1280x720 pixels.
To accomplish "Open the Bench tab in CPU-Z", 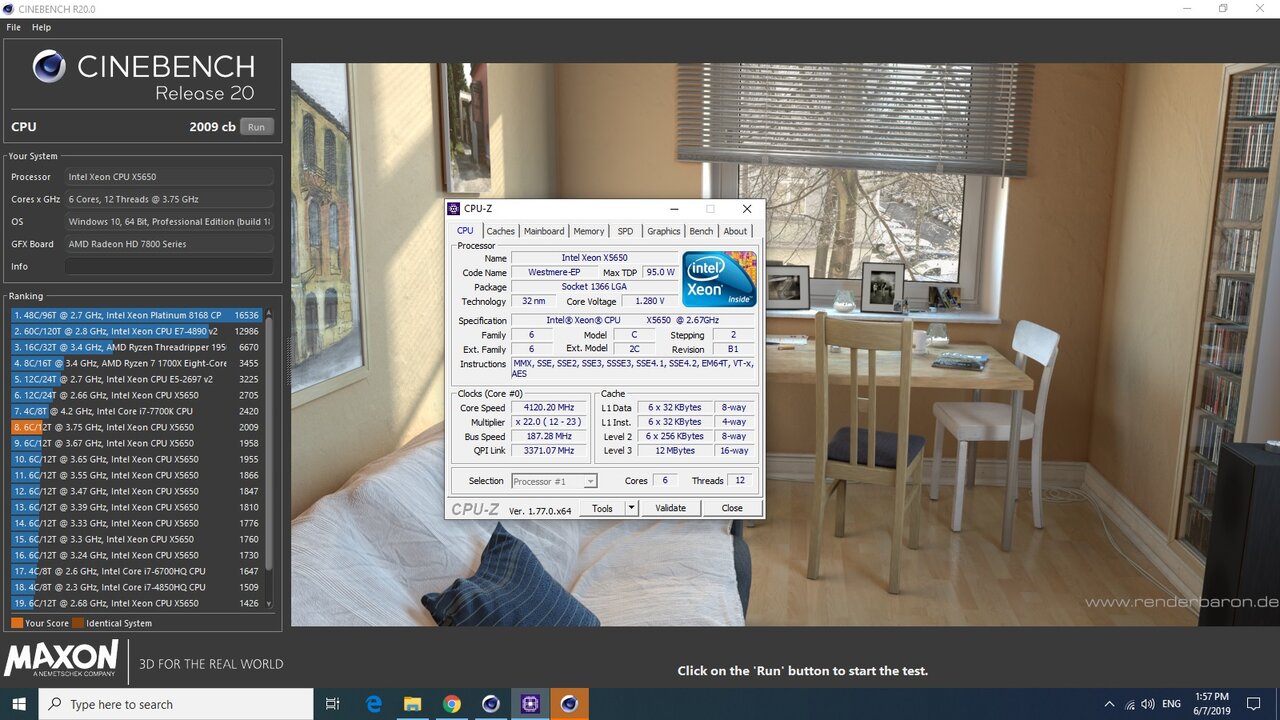I will [701, 231].
